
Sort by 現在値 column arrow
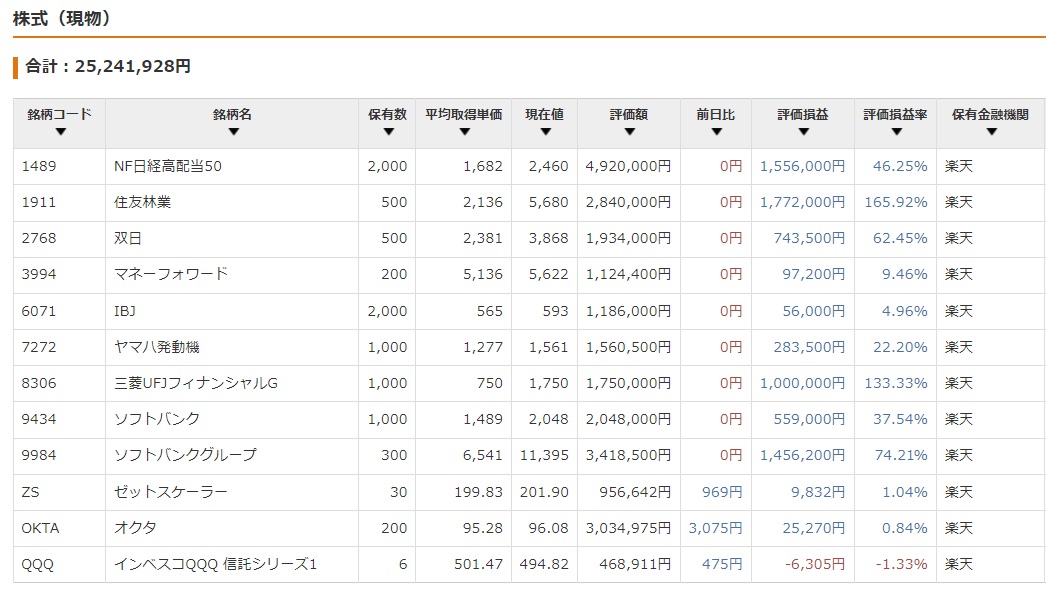tap(545, 132)
